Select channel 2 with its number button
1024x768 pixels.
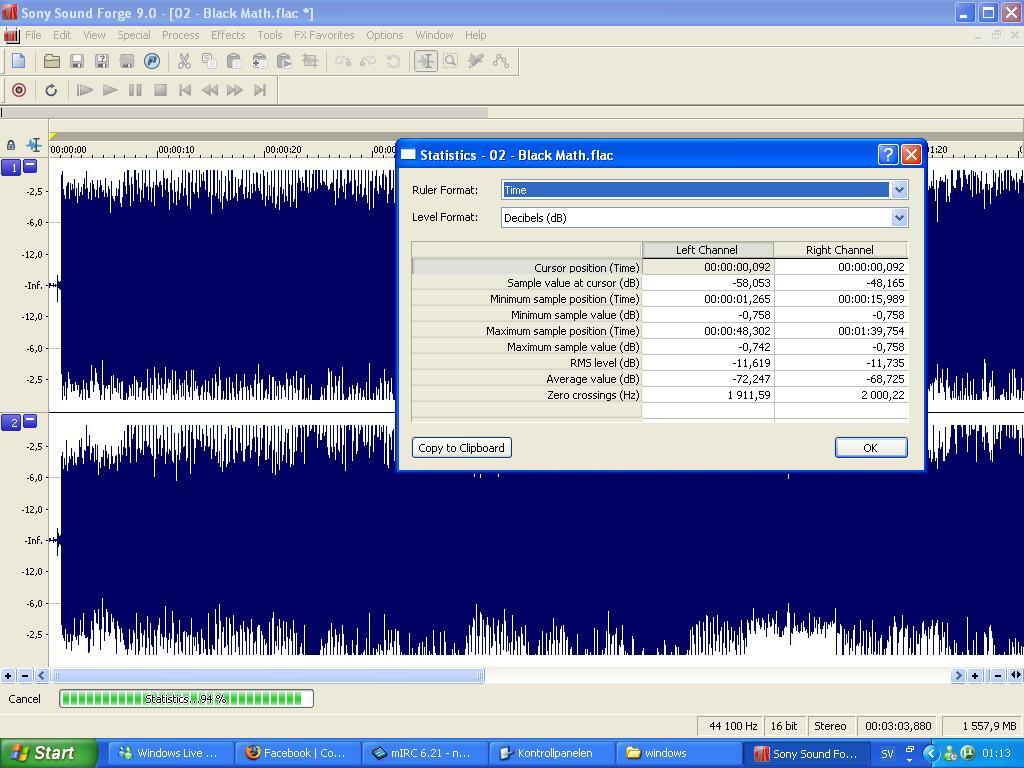coord(11,422)
